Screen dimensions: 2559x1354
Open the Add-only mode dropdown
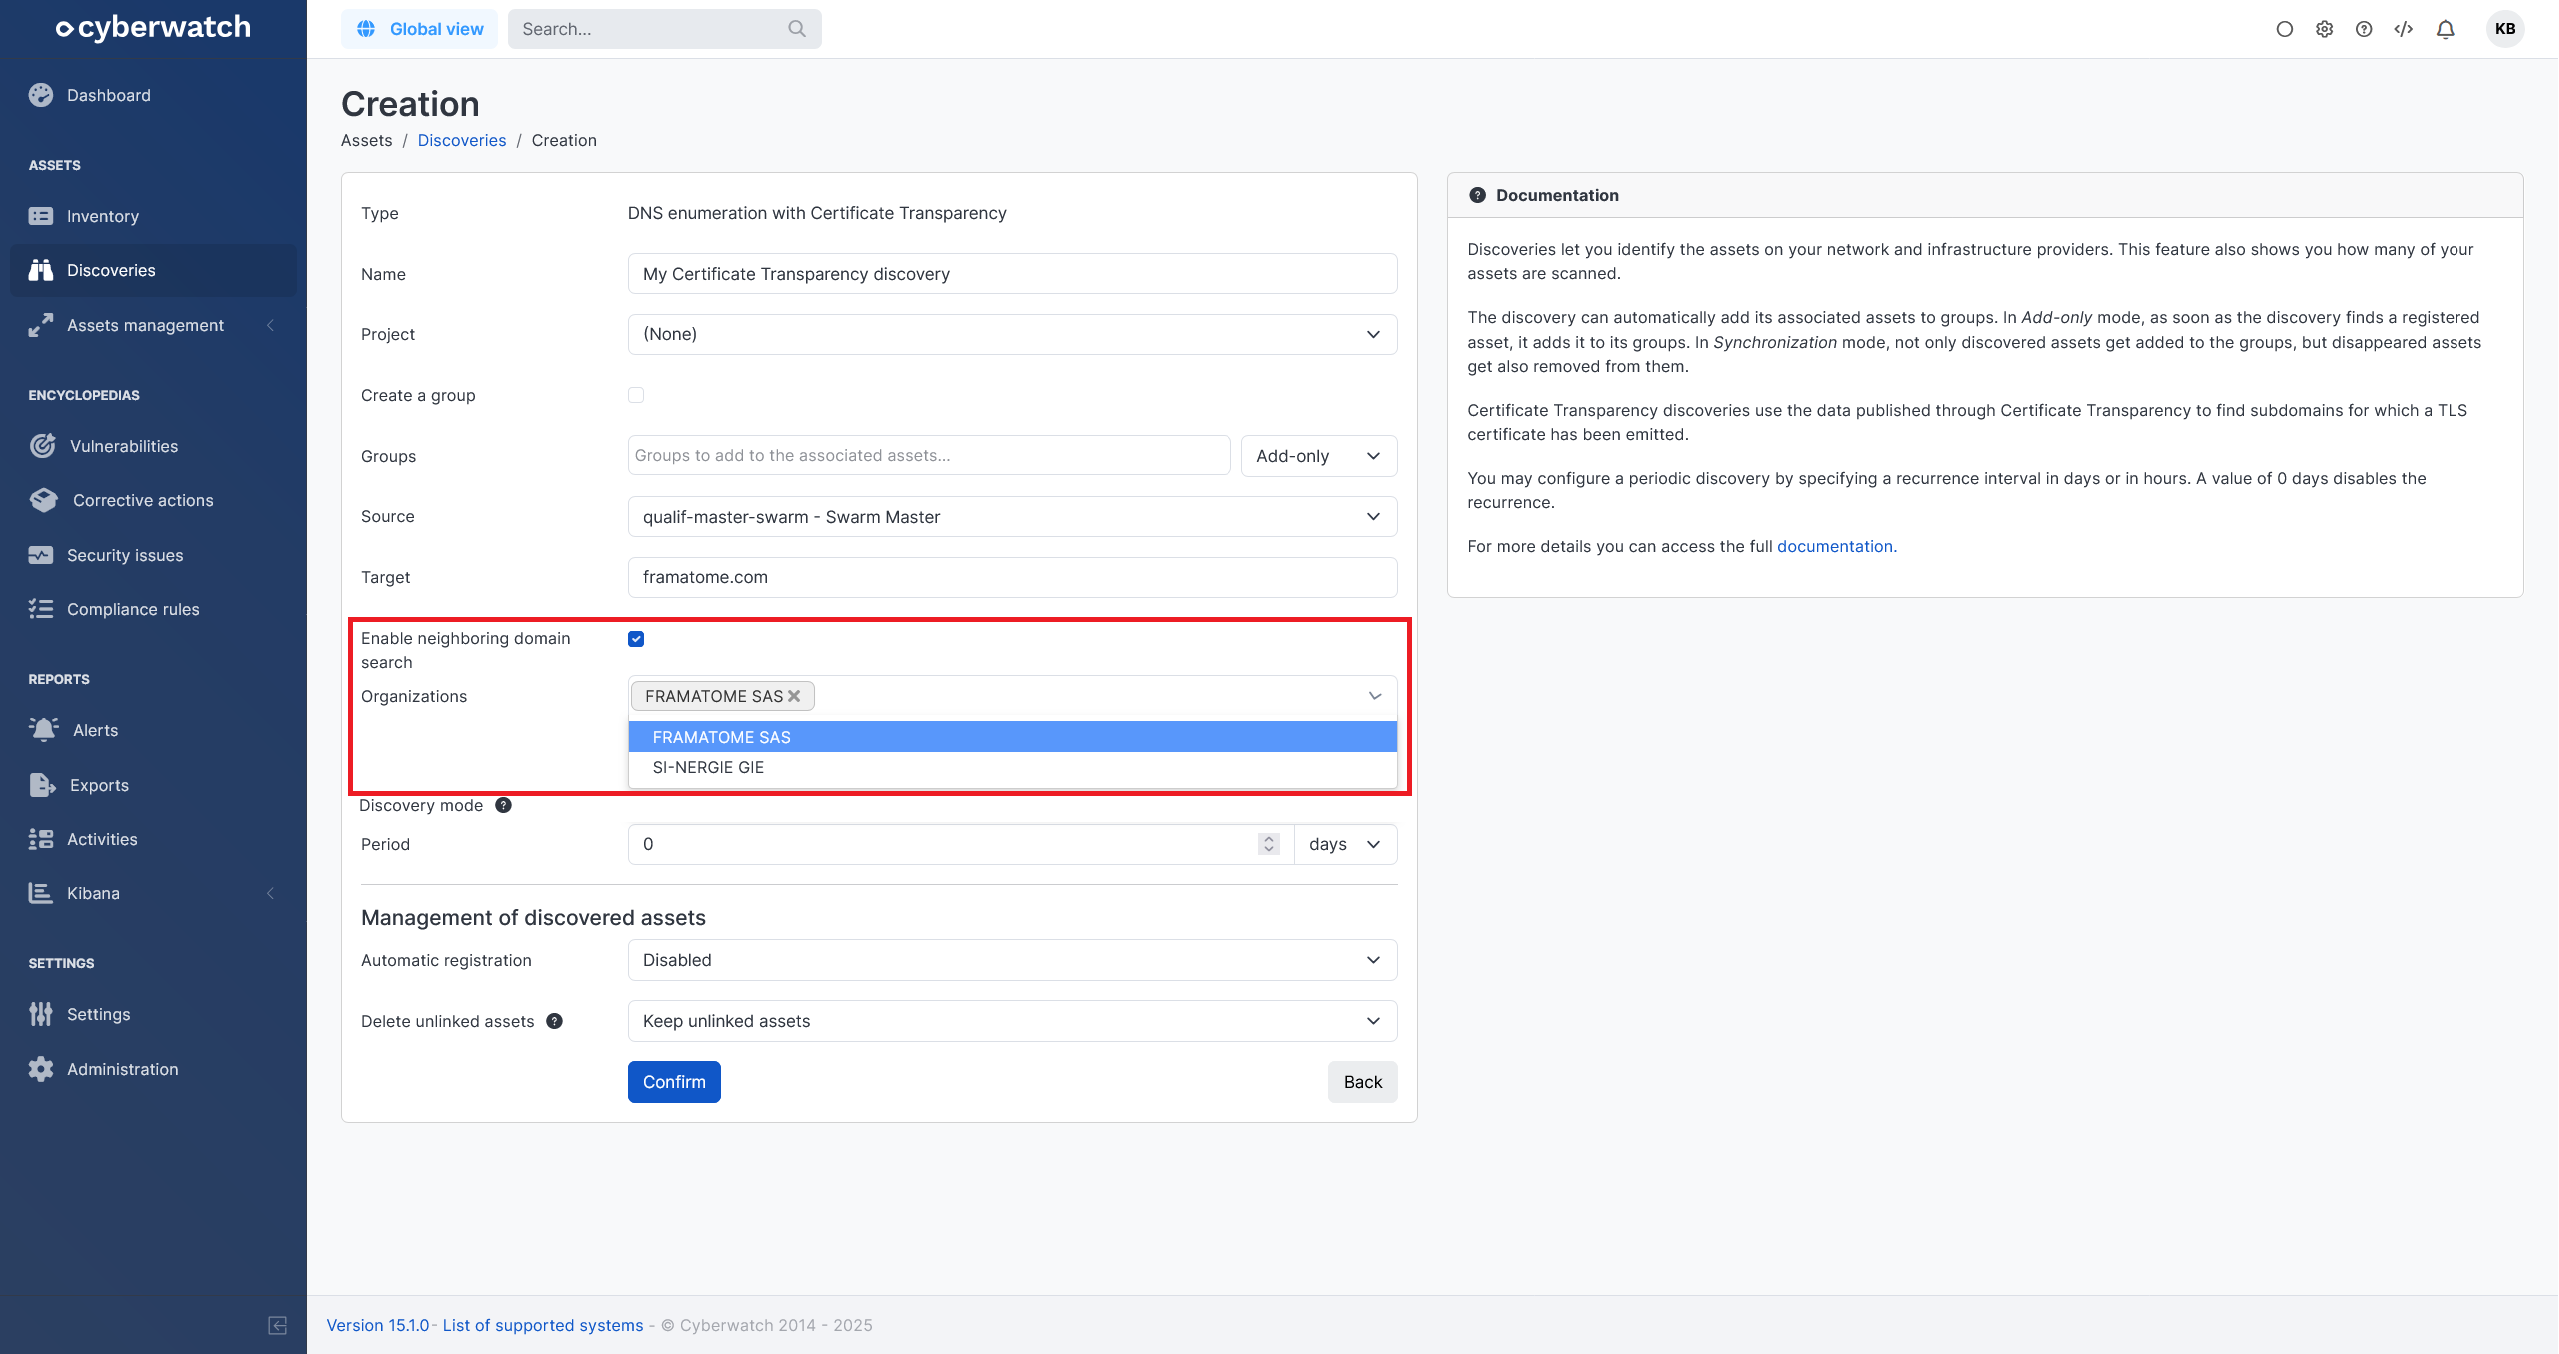[x=1317, y=456]
